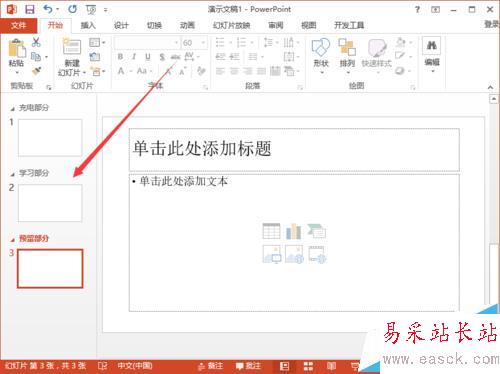Open clipboard group dialog launcher
The image size is (500, 374).
(49, 87)
